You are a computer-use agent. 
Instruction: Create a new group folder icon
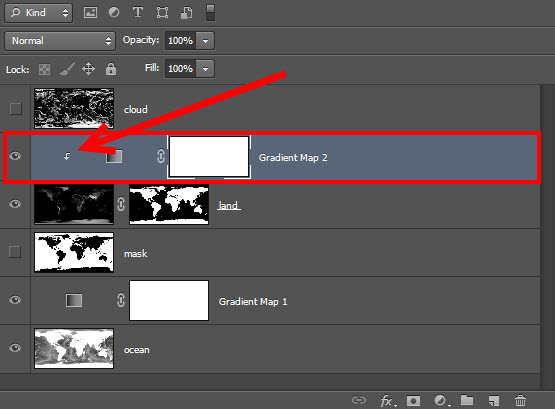pos(467,400)
